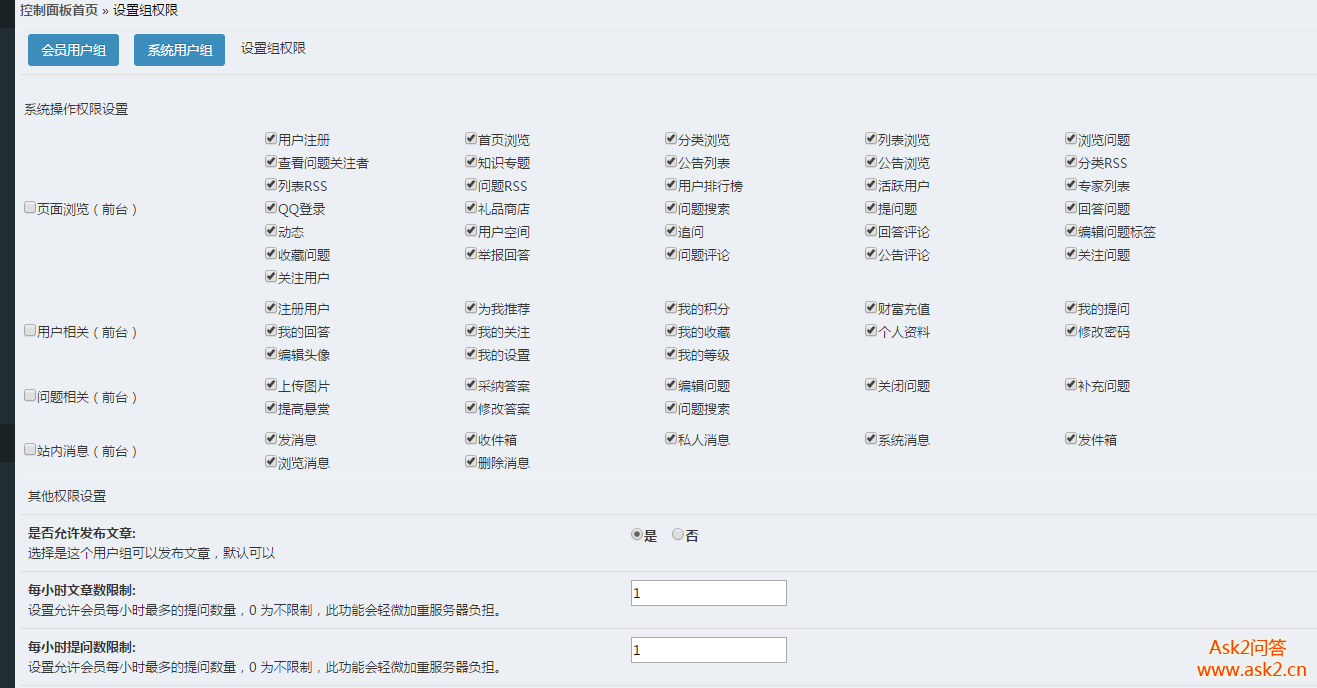
Task: Uncheck the 删除消息 permission
Action: [471, 462]
